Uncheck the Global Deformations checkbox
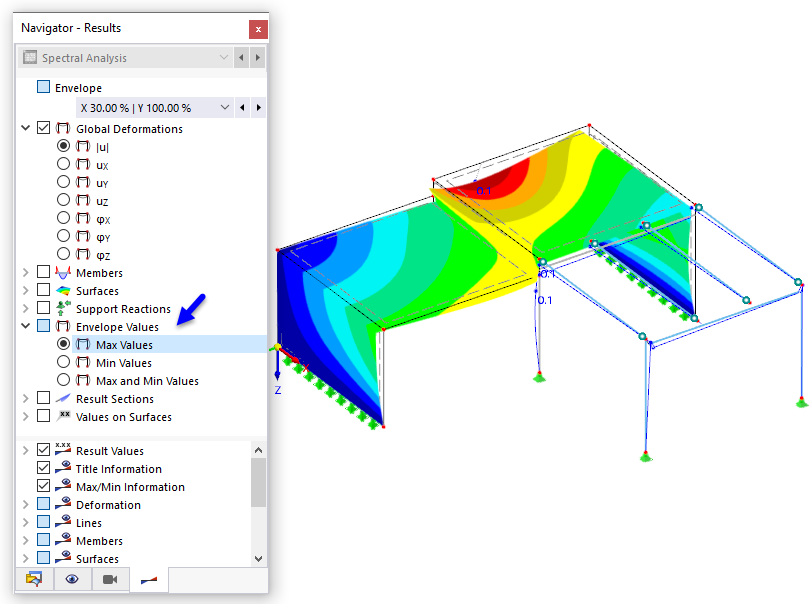Viewport: 811px width, 604px height. [43, 128]
